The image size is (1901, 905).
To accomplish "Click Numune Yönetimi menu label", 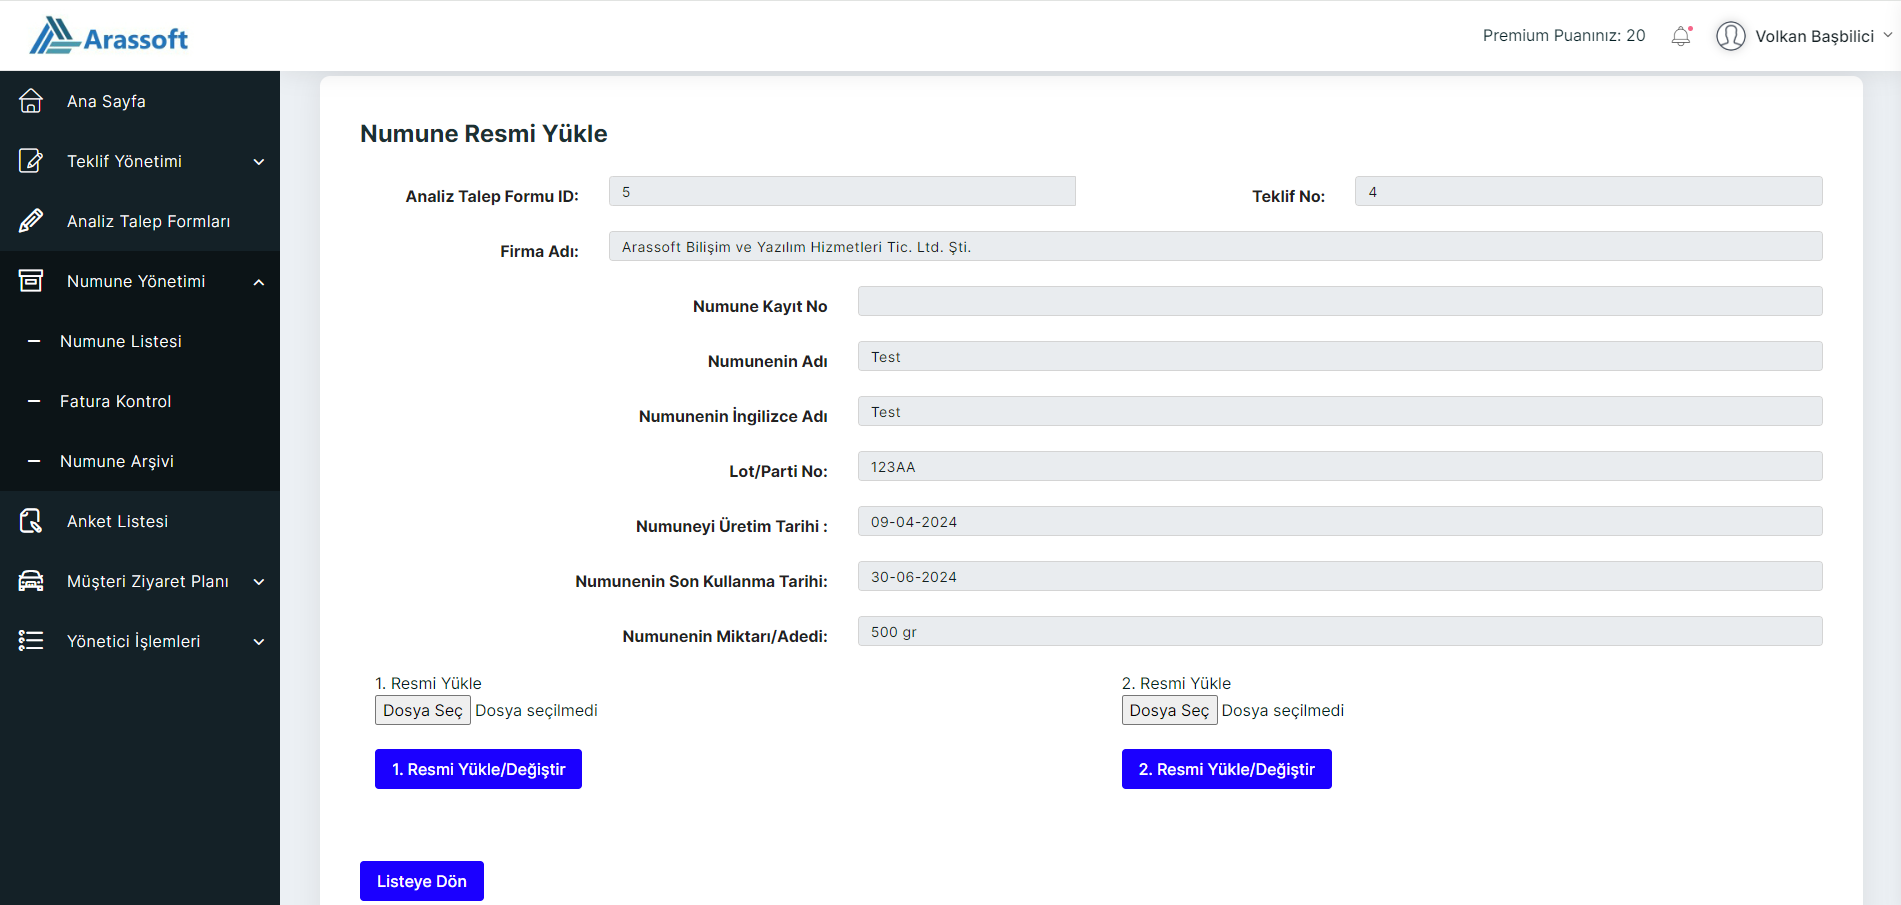I will (136, 281).
